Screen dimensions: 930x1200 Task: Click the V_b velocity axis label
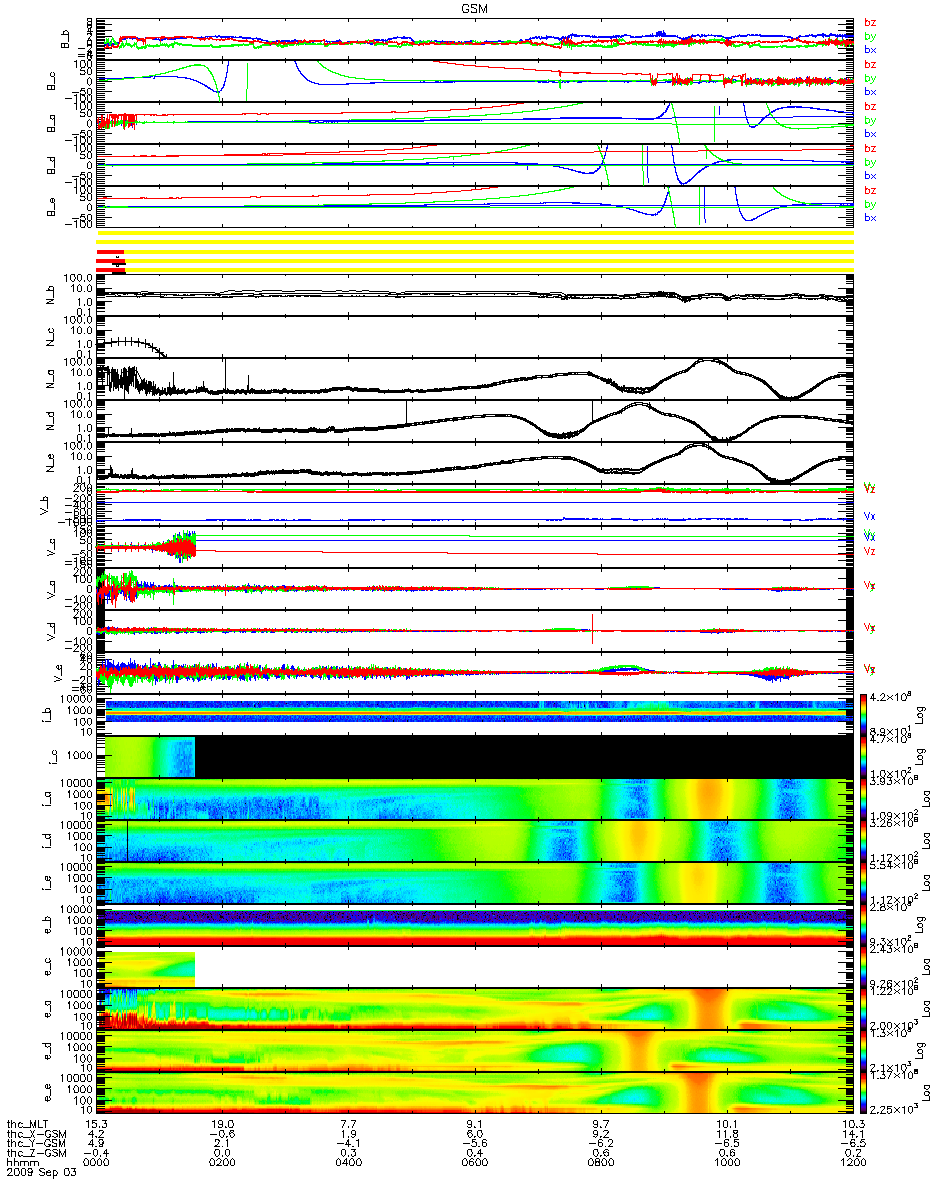click(x=44, y=505)
